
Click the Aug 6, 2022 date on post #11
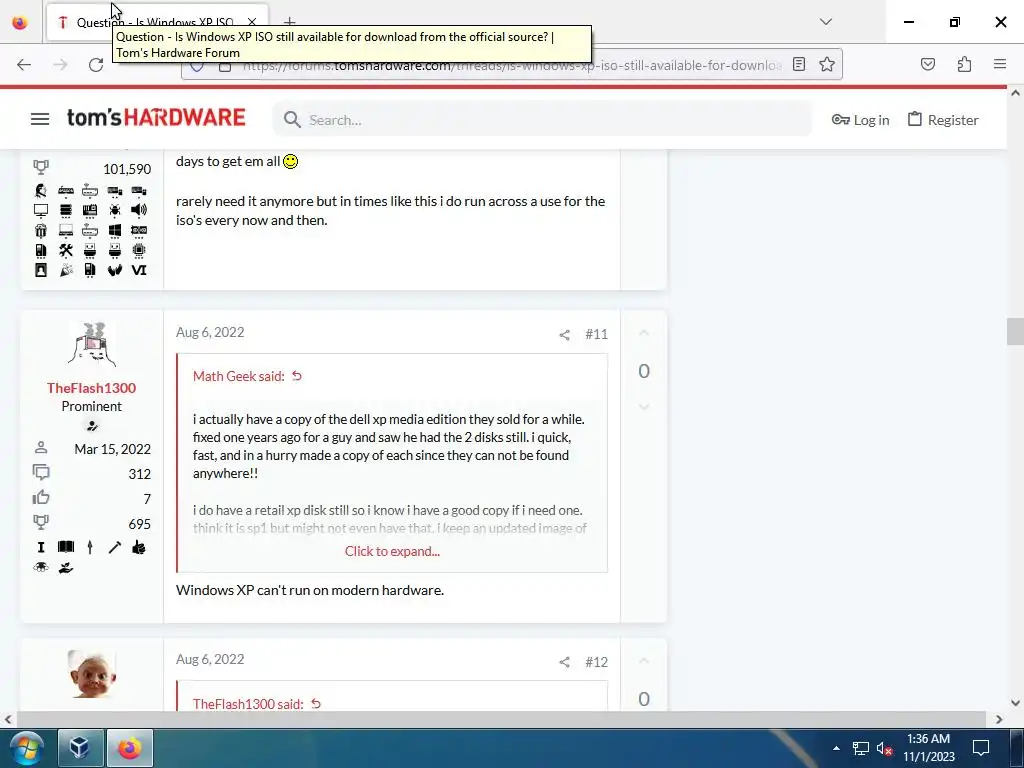pos(210,332)
